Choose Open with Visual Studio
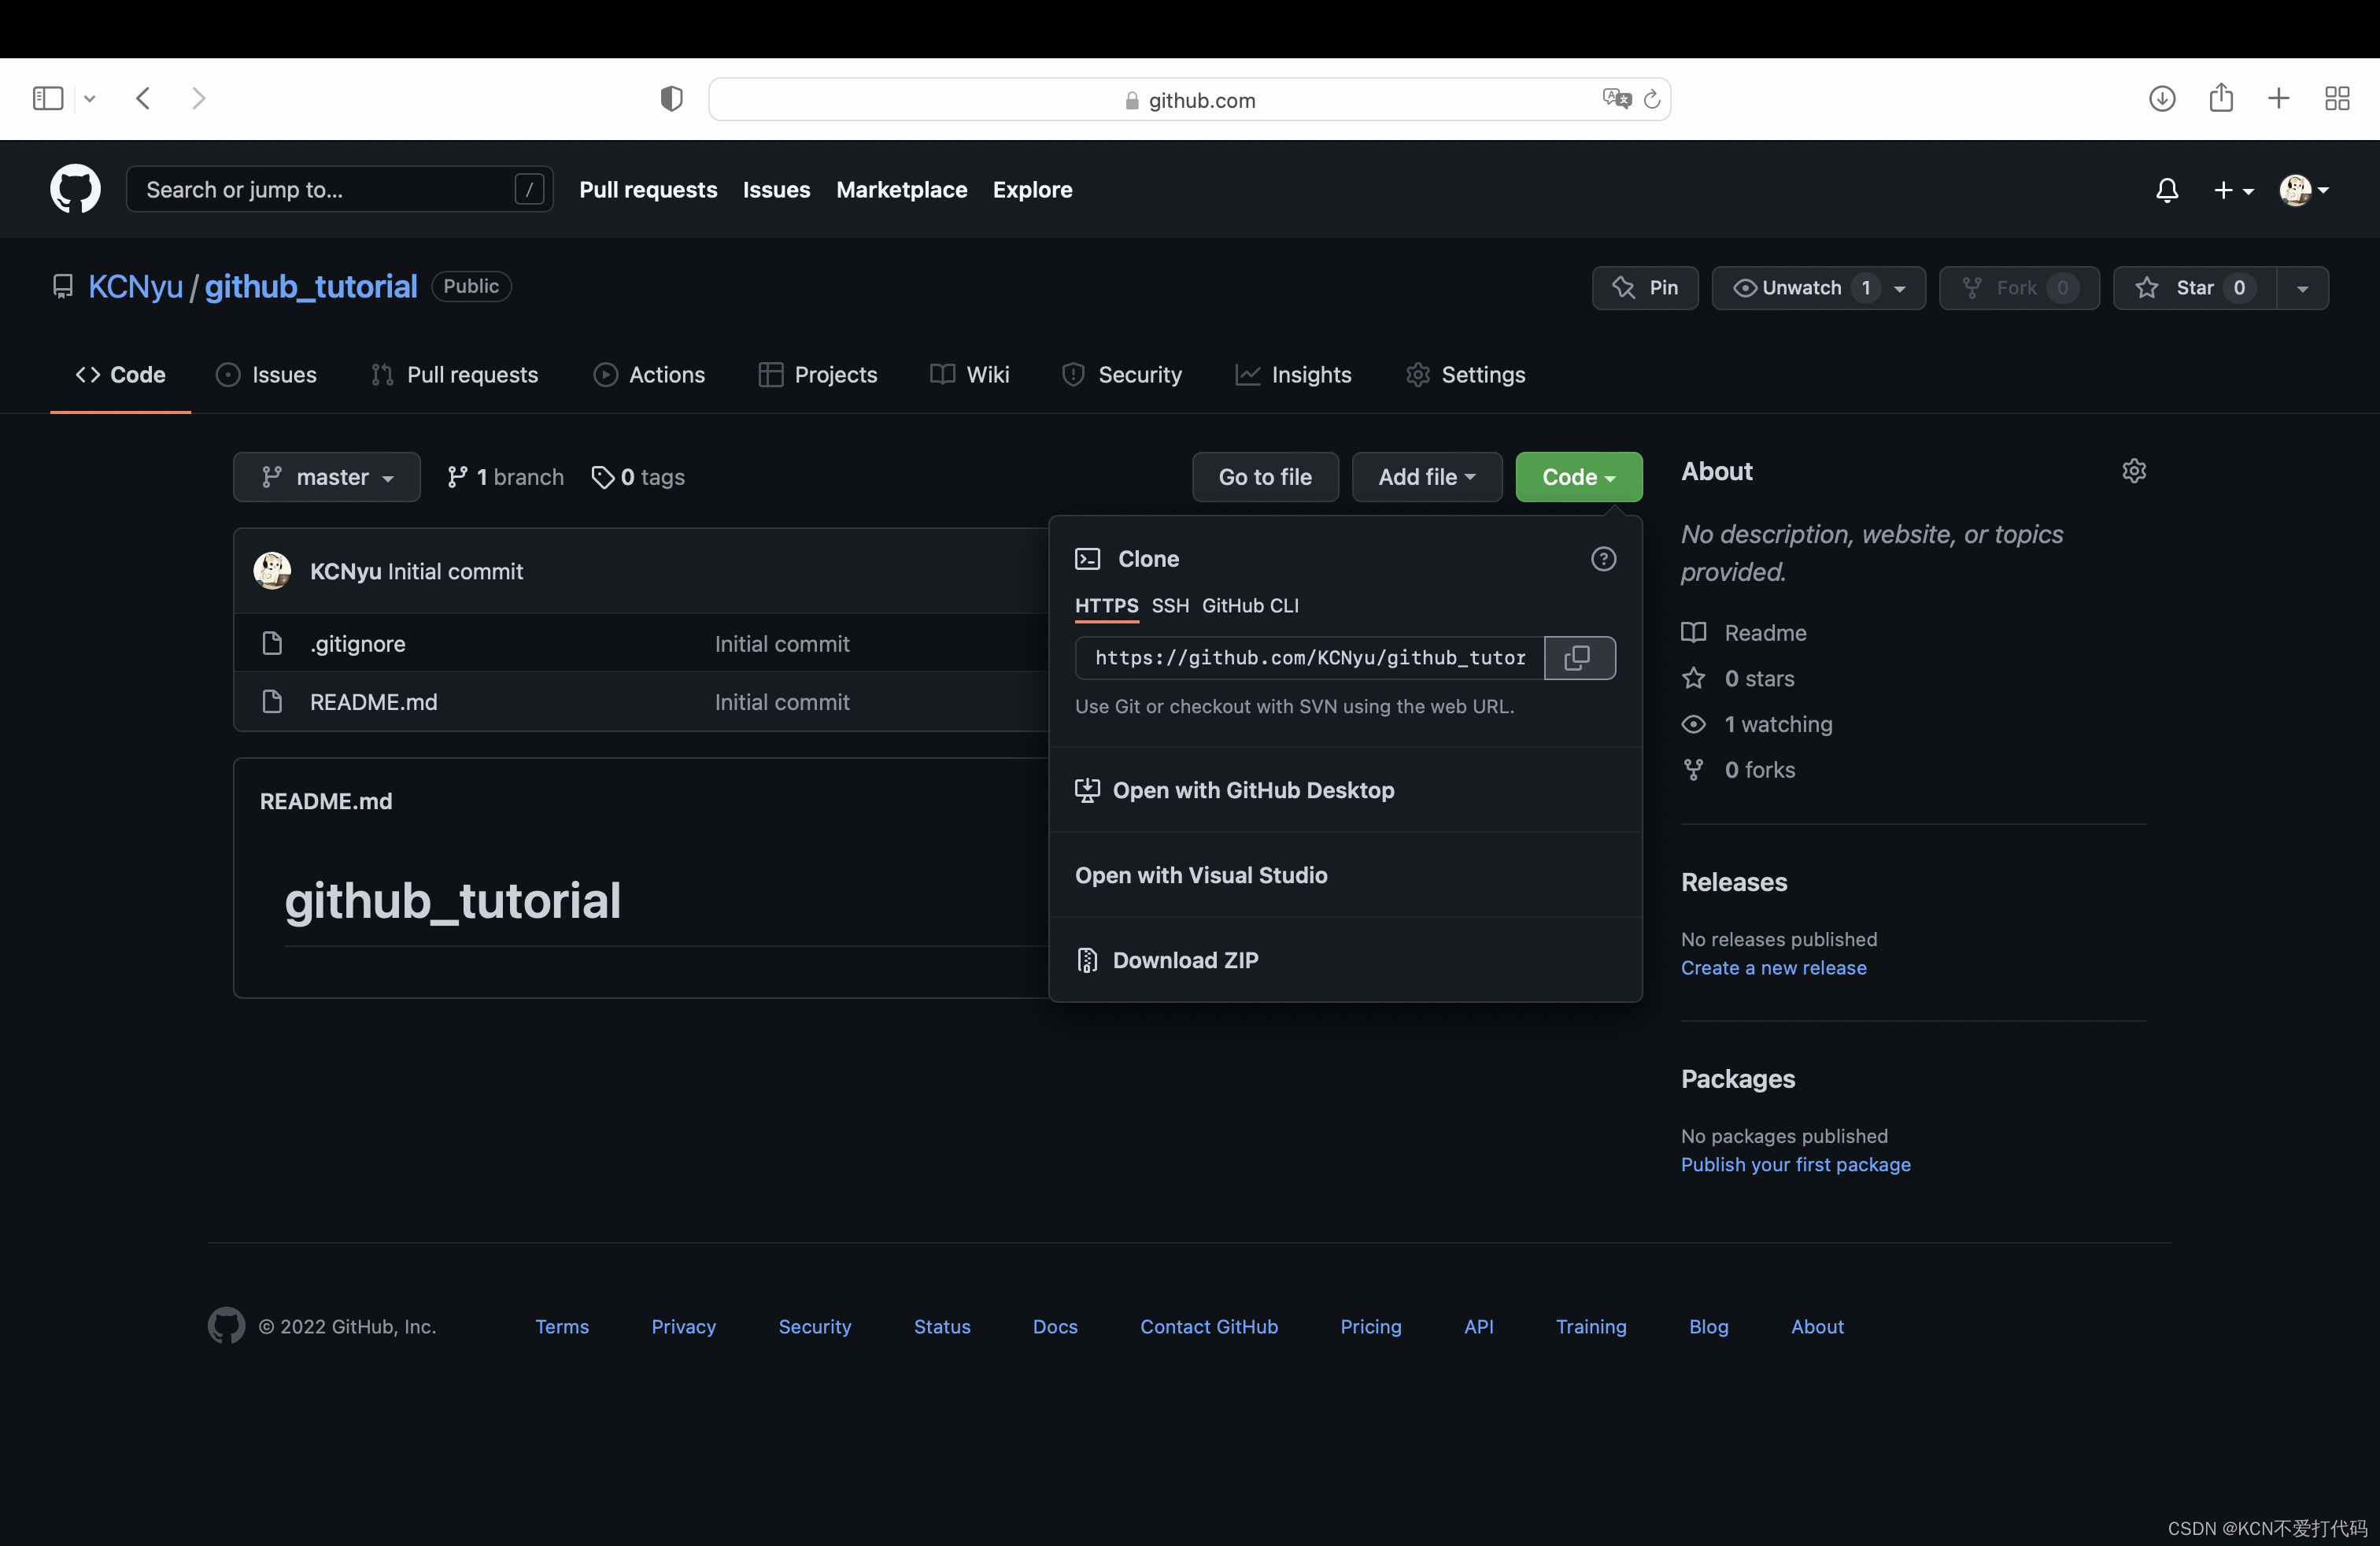2380x1546 pixels. tap(1345, 875)
